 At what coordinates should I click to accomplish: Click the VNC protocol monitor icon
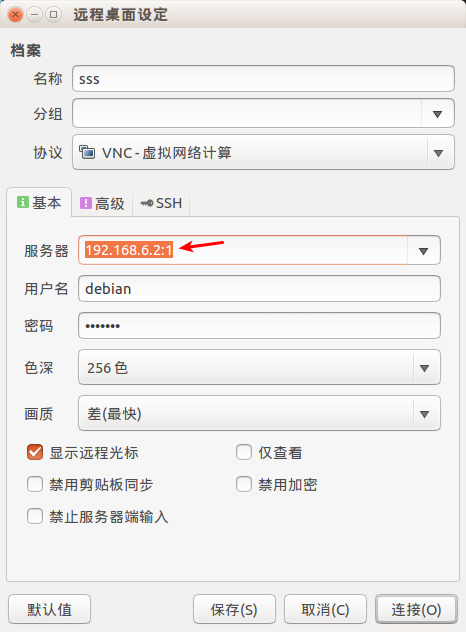[x=87, y=152]
